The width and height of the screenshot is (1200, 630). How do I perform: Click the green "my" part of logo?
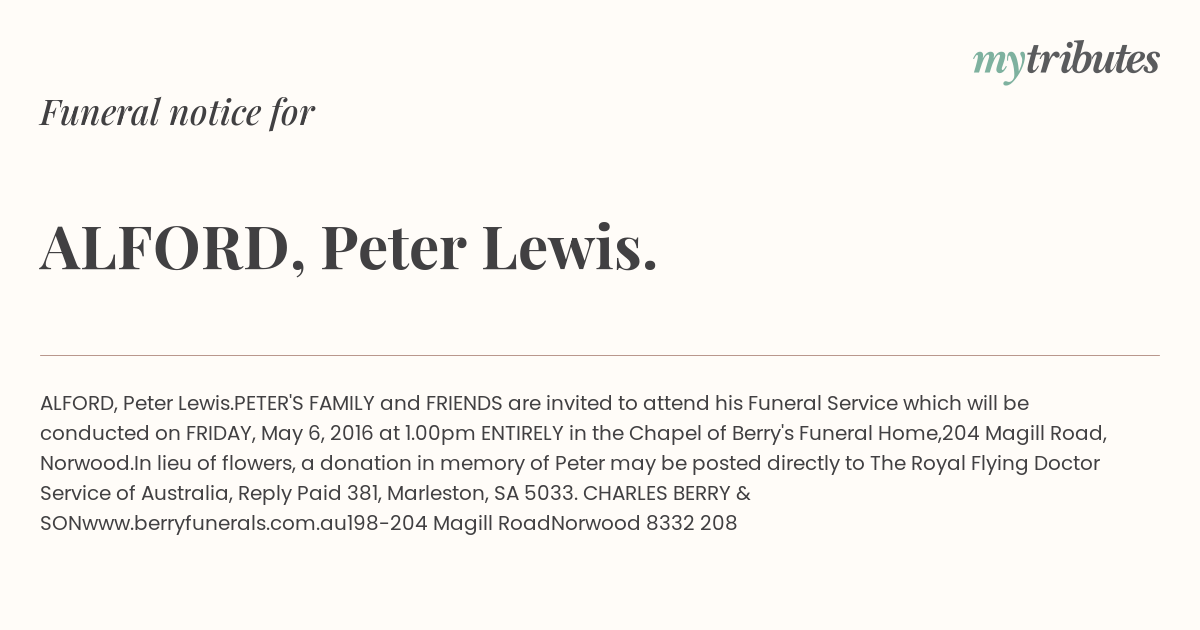(x=999, y=65)
